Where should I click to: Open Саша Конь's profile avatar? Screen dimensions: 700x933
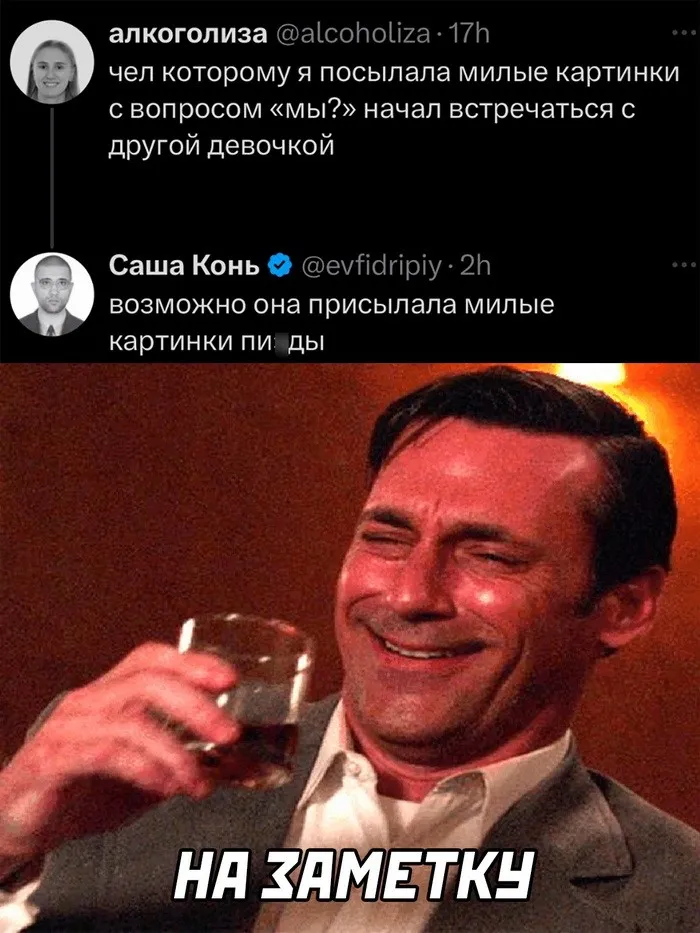52,294
